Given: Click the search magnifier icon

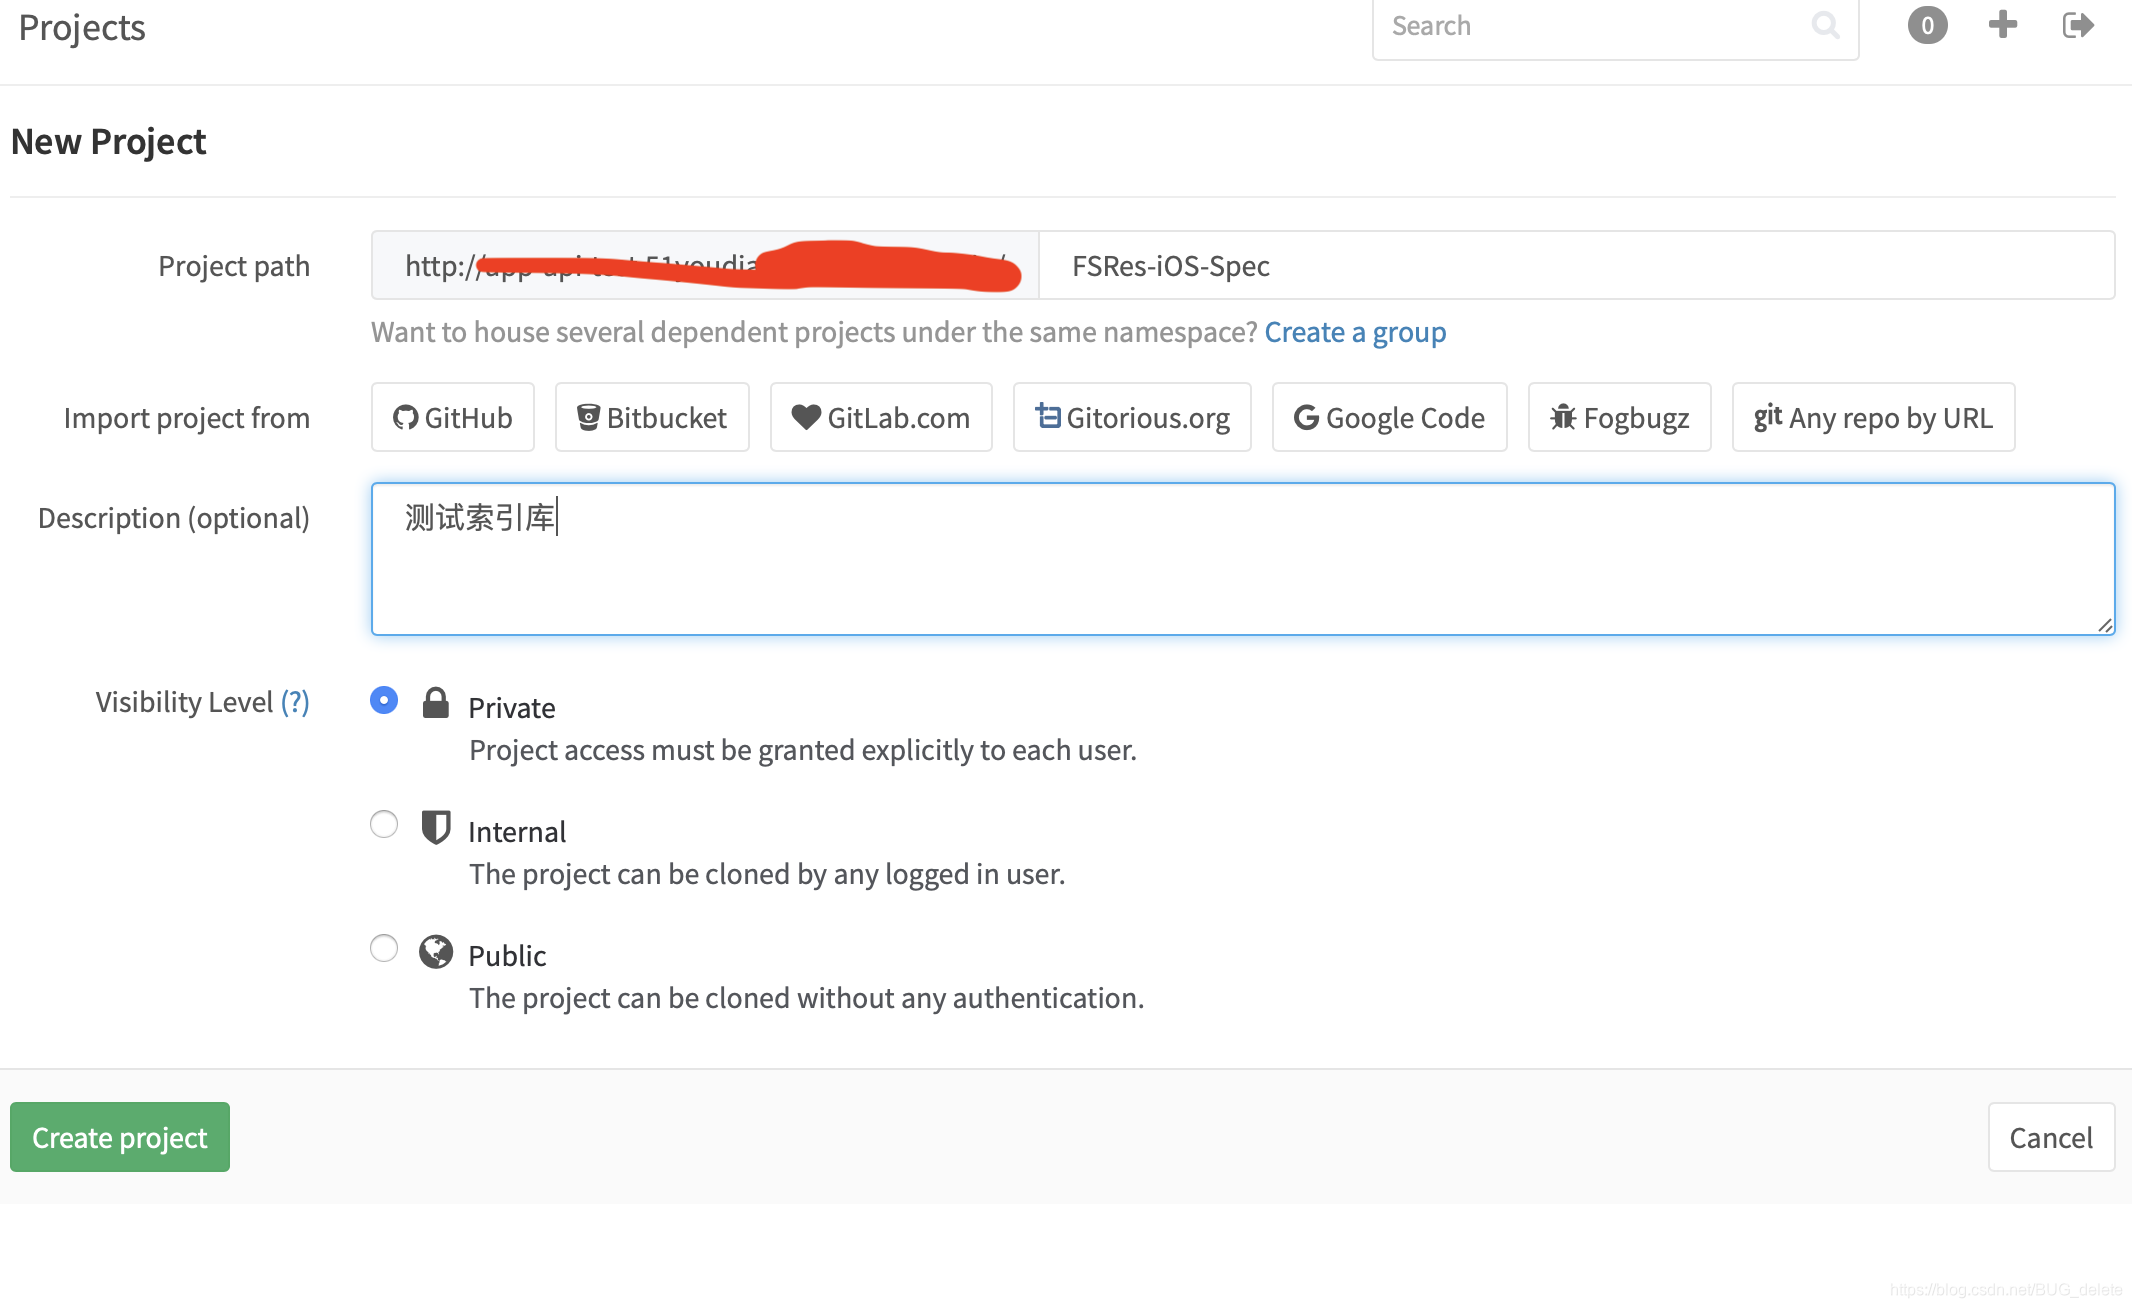Looking at the screenshot, I should tap(1825, 25).
